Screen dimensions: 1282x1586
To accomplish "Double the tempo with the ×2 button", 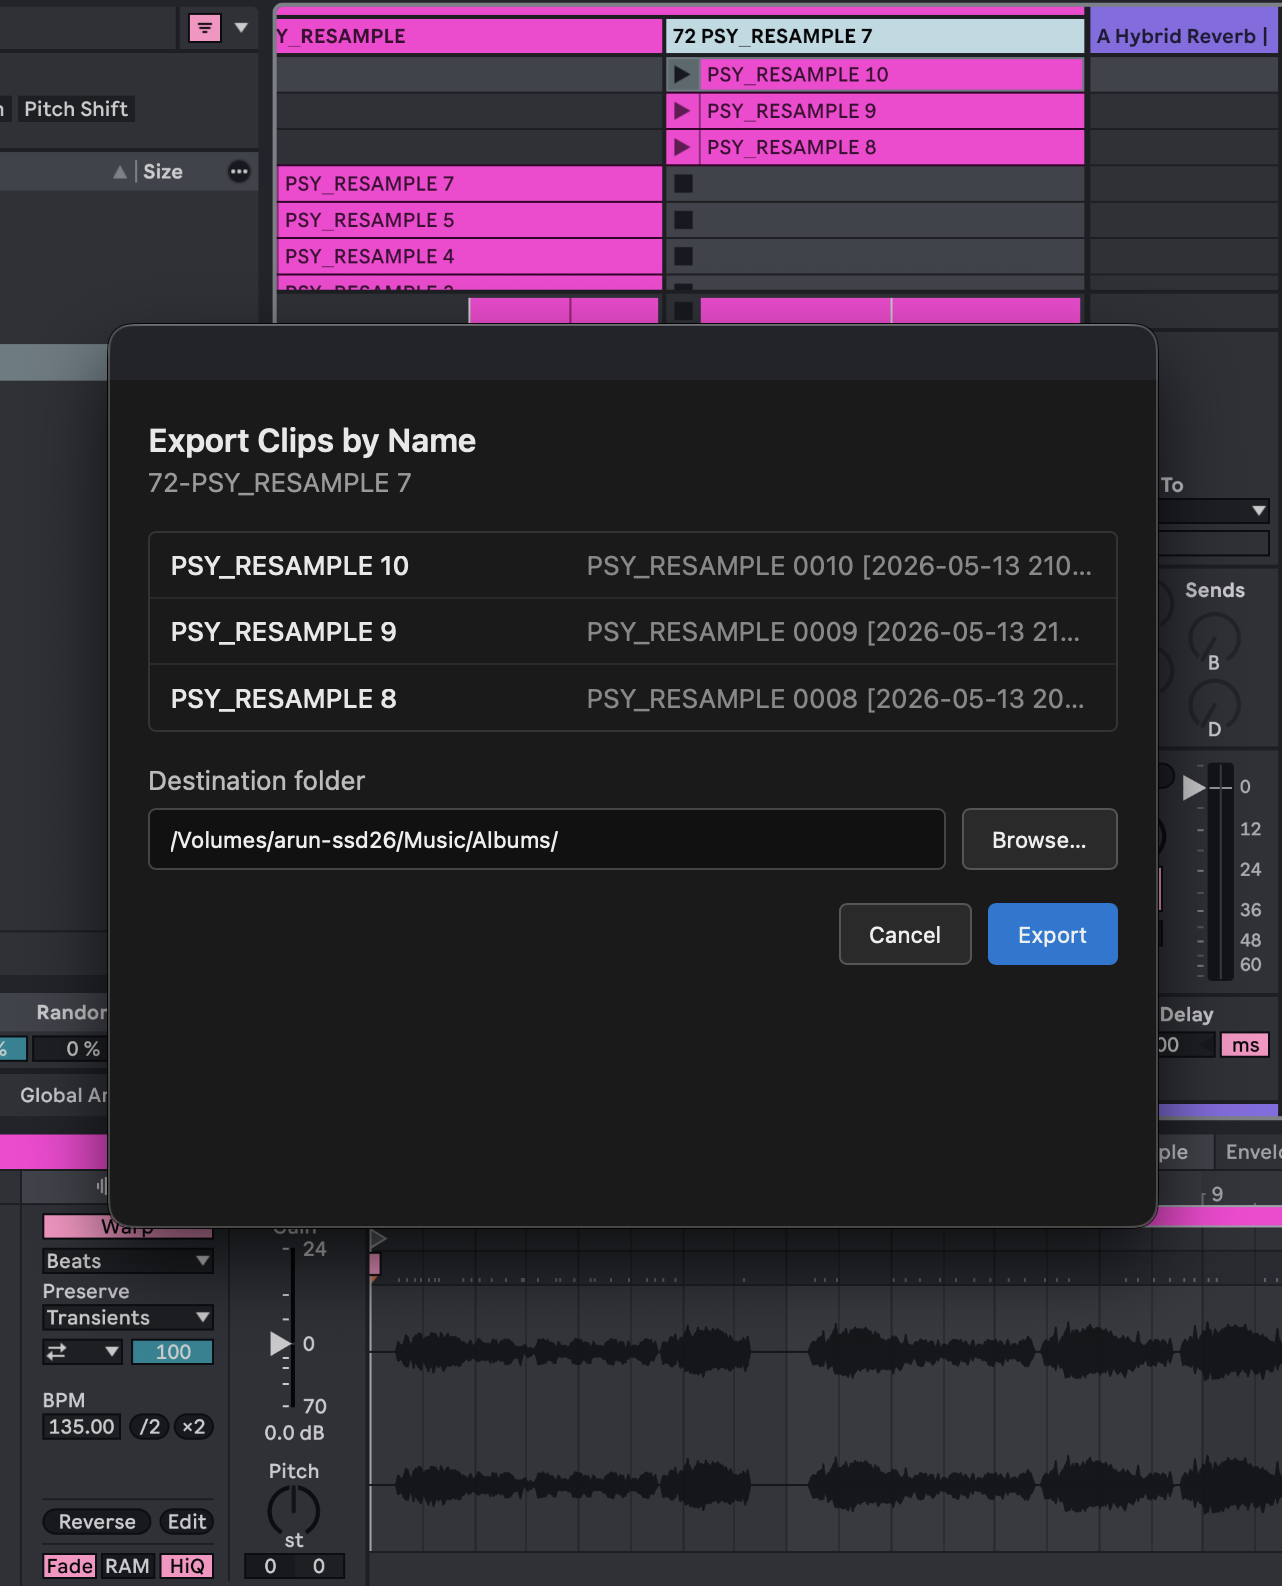I will [x=194, y=1427].
